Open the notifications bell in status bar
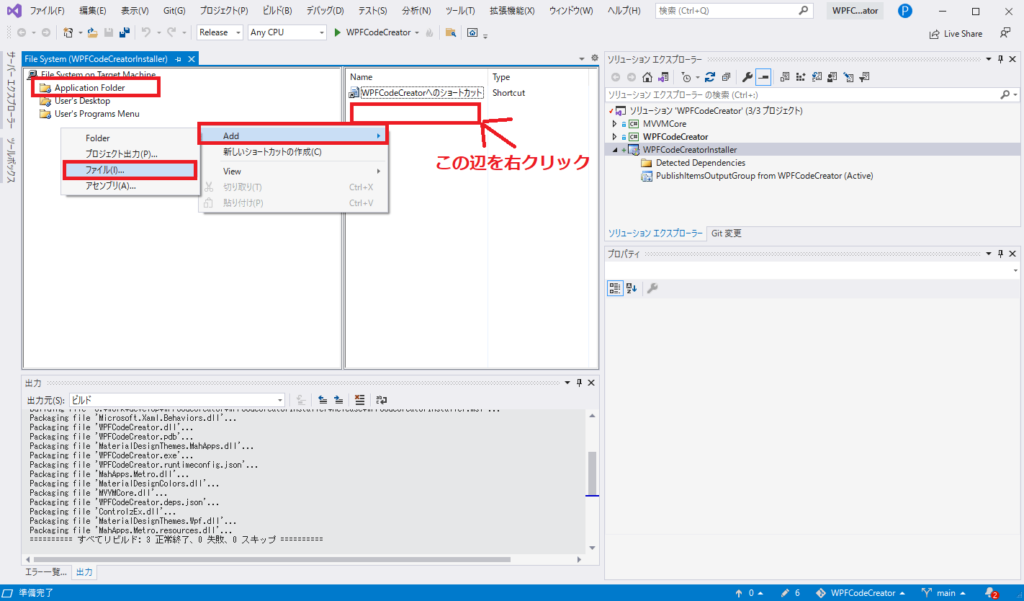Image resolution: width=1024 pixels, height=601 pixels. [991, 593]
